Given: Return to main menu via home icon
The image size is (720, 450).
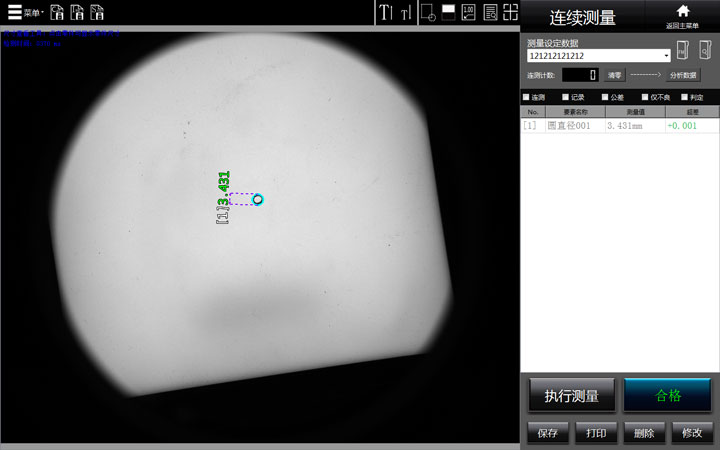Looking at the screenshot, I should point(684,15).
